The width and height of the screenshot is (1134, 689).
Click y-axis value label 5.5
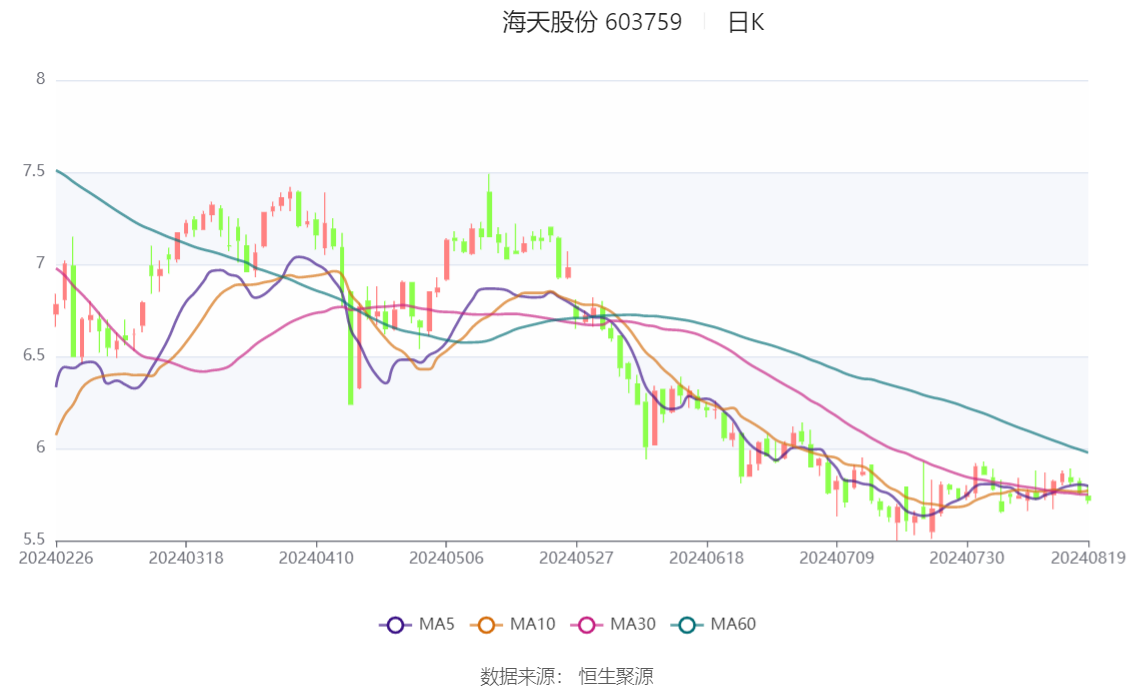click(x=33, y=539)
